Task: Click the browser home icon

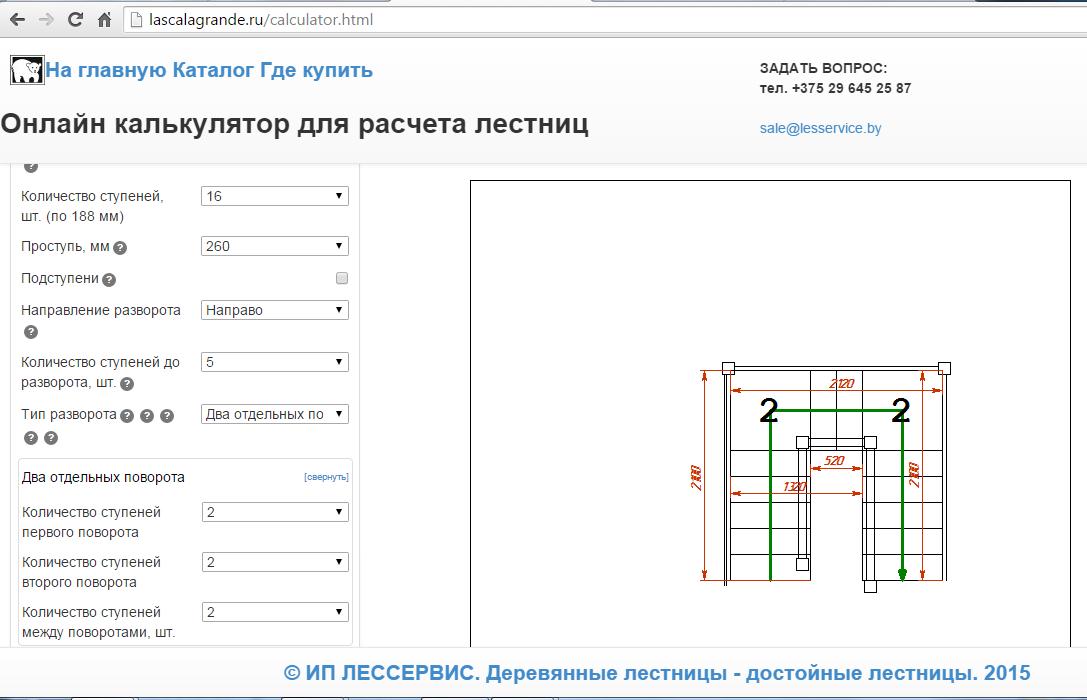Action: [x=105, y=19]
